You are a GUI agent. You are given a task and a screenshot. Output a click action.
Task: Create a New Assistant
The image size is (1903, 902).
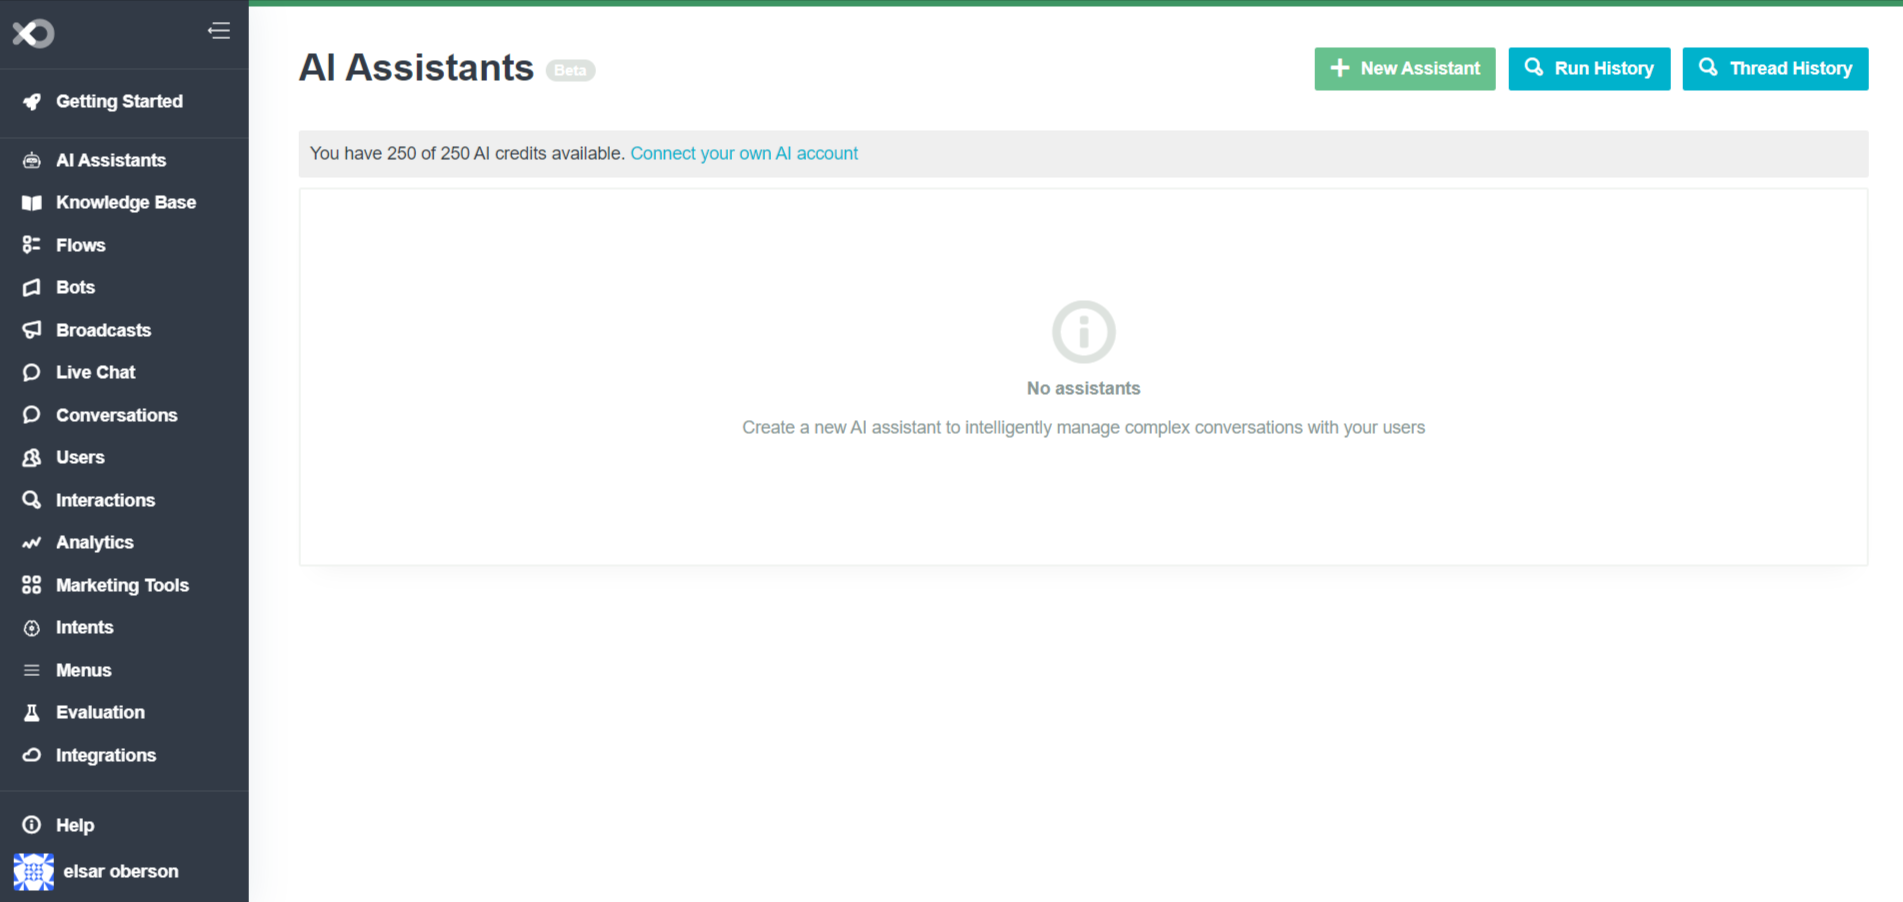point(1404,68)
